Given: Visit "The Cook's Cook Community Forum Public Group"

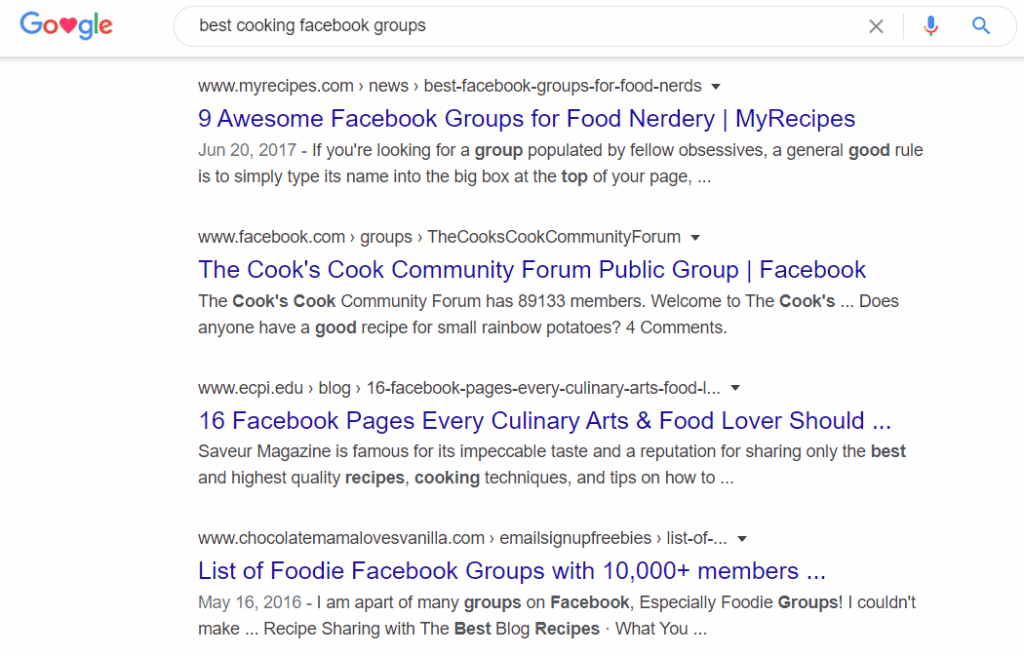Looking at the screenshot, I should point(531,269).
